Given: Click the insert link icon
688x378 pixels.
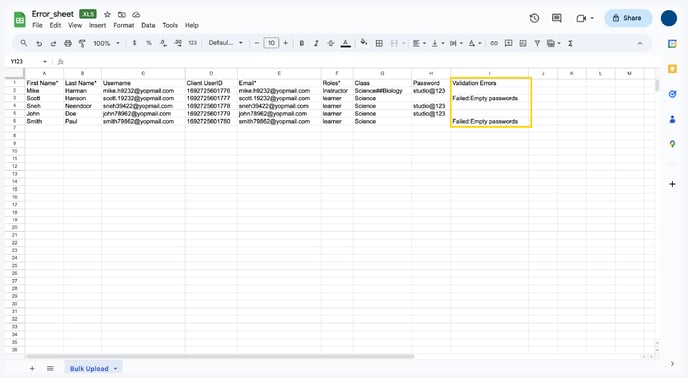Looking at the screenshot, I should (494, 43).
